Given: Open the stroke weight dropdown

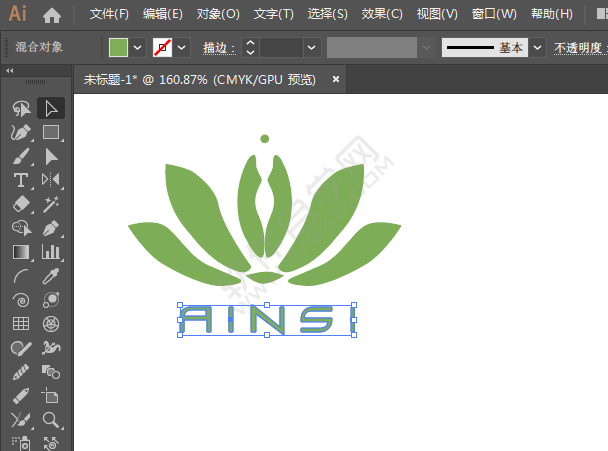Looking at the screenshot, I should (x=311, y=48).
